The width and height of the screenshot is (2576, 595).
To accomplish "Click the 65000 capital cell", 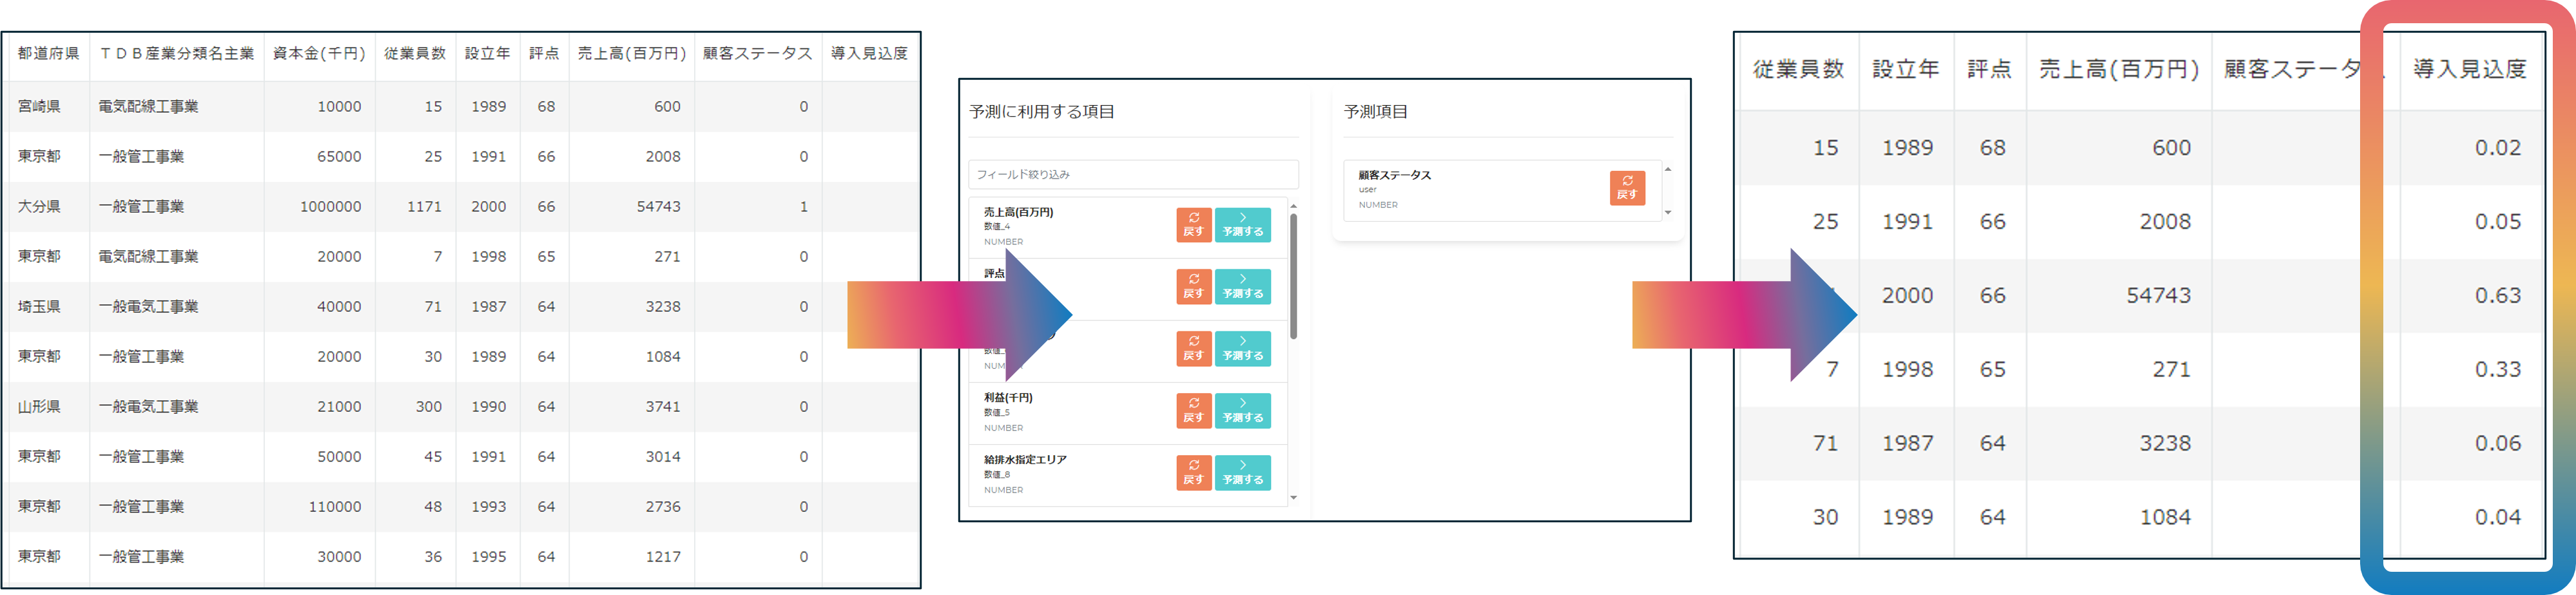I will [x=339, y=157].
